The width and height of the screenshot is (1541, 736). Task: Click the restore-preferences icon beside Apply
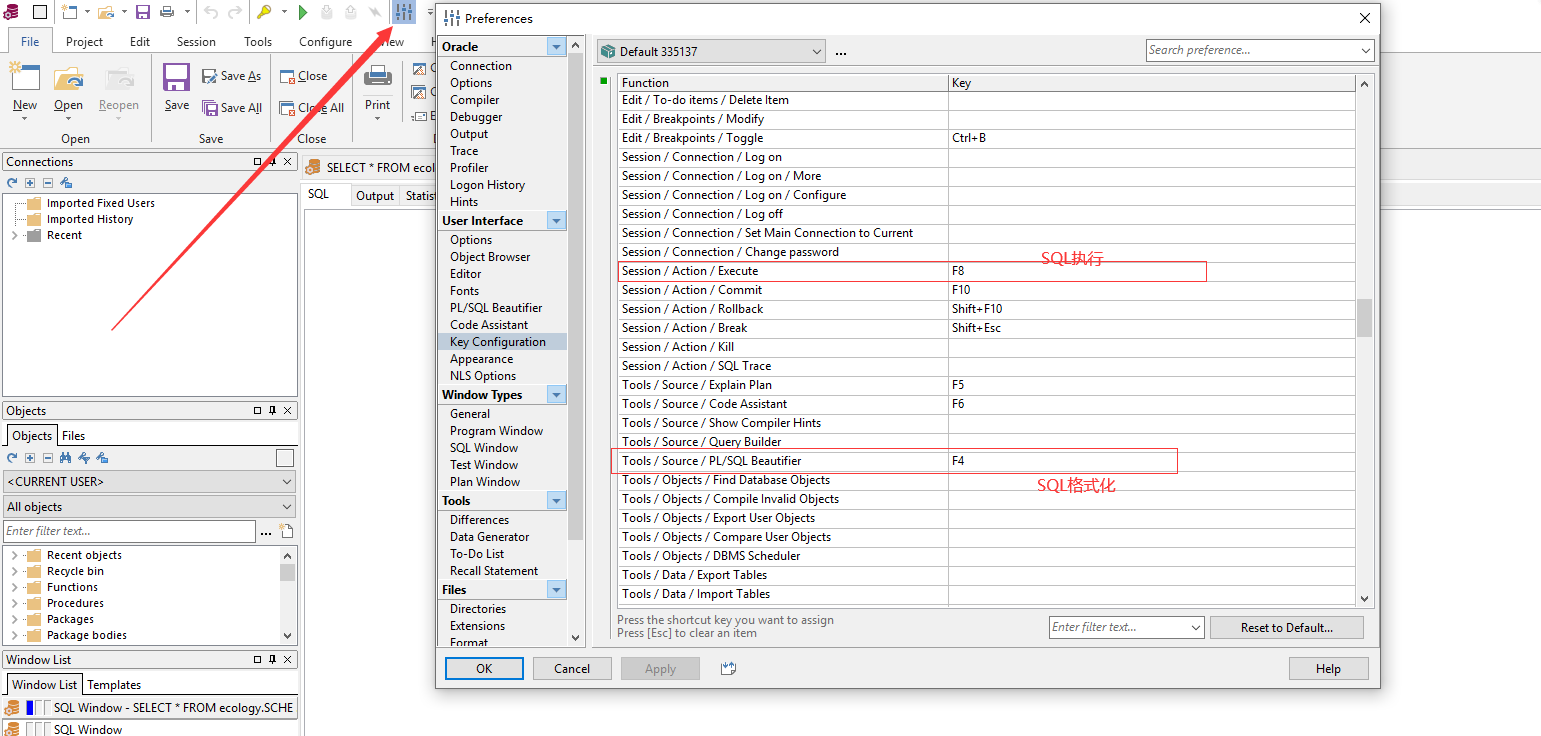pos(728,668)
